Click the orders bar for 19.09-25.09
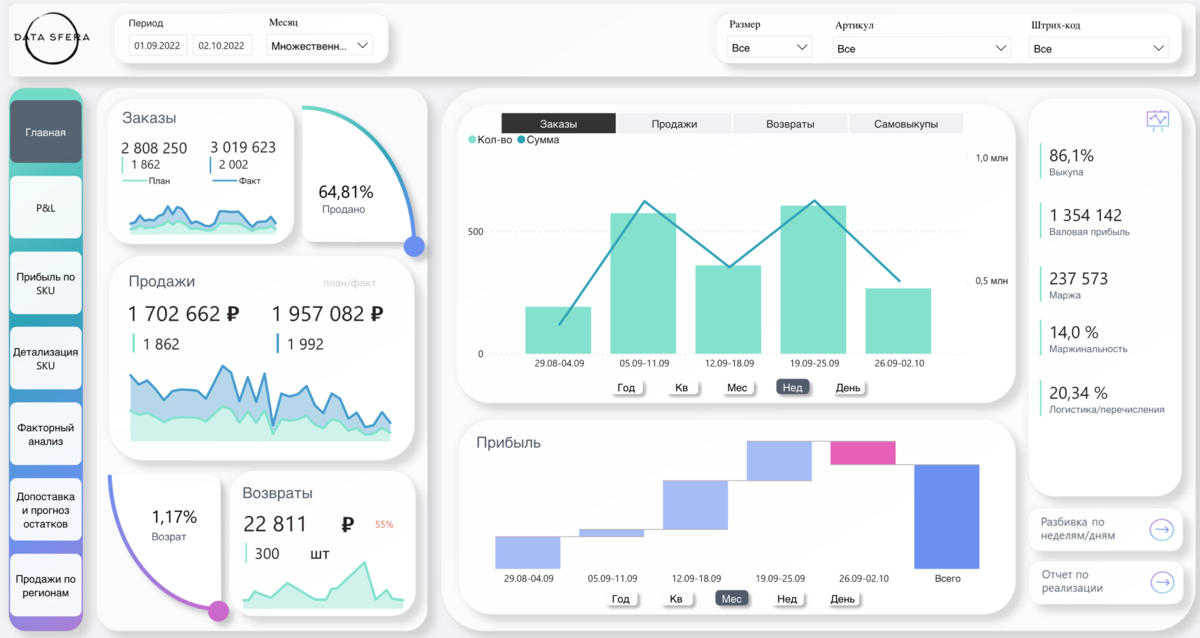Viewport: 1200px width, 638px height. (813, 280)
